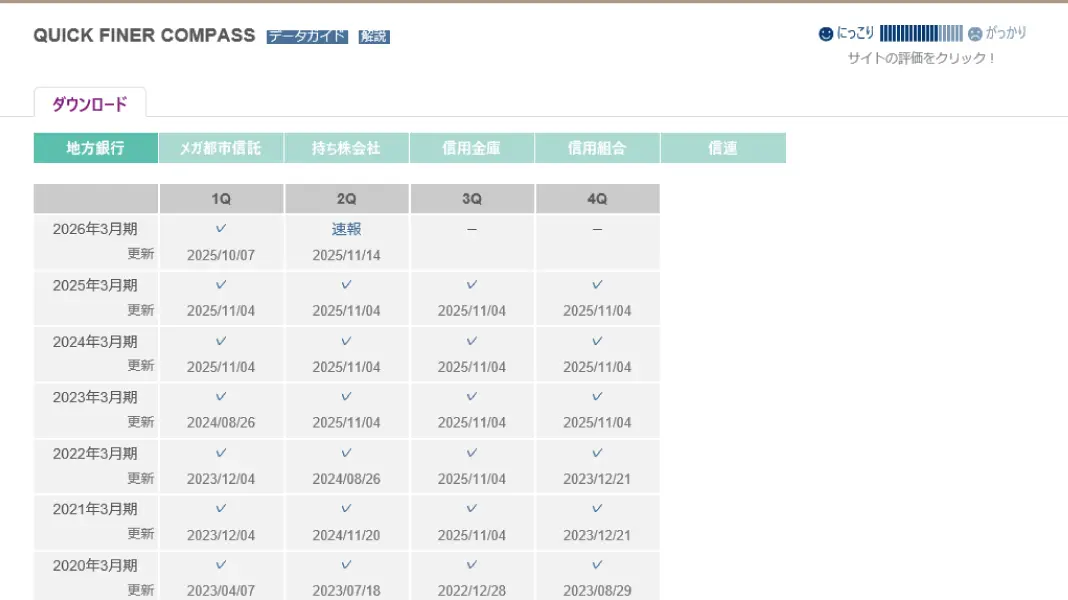This screenshot has height=600, width=1068.
Task: Click the 2024/11/20 update date
Action: [x=346, y=535]
